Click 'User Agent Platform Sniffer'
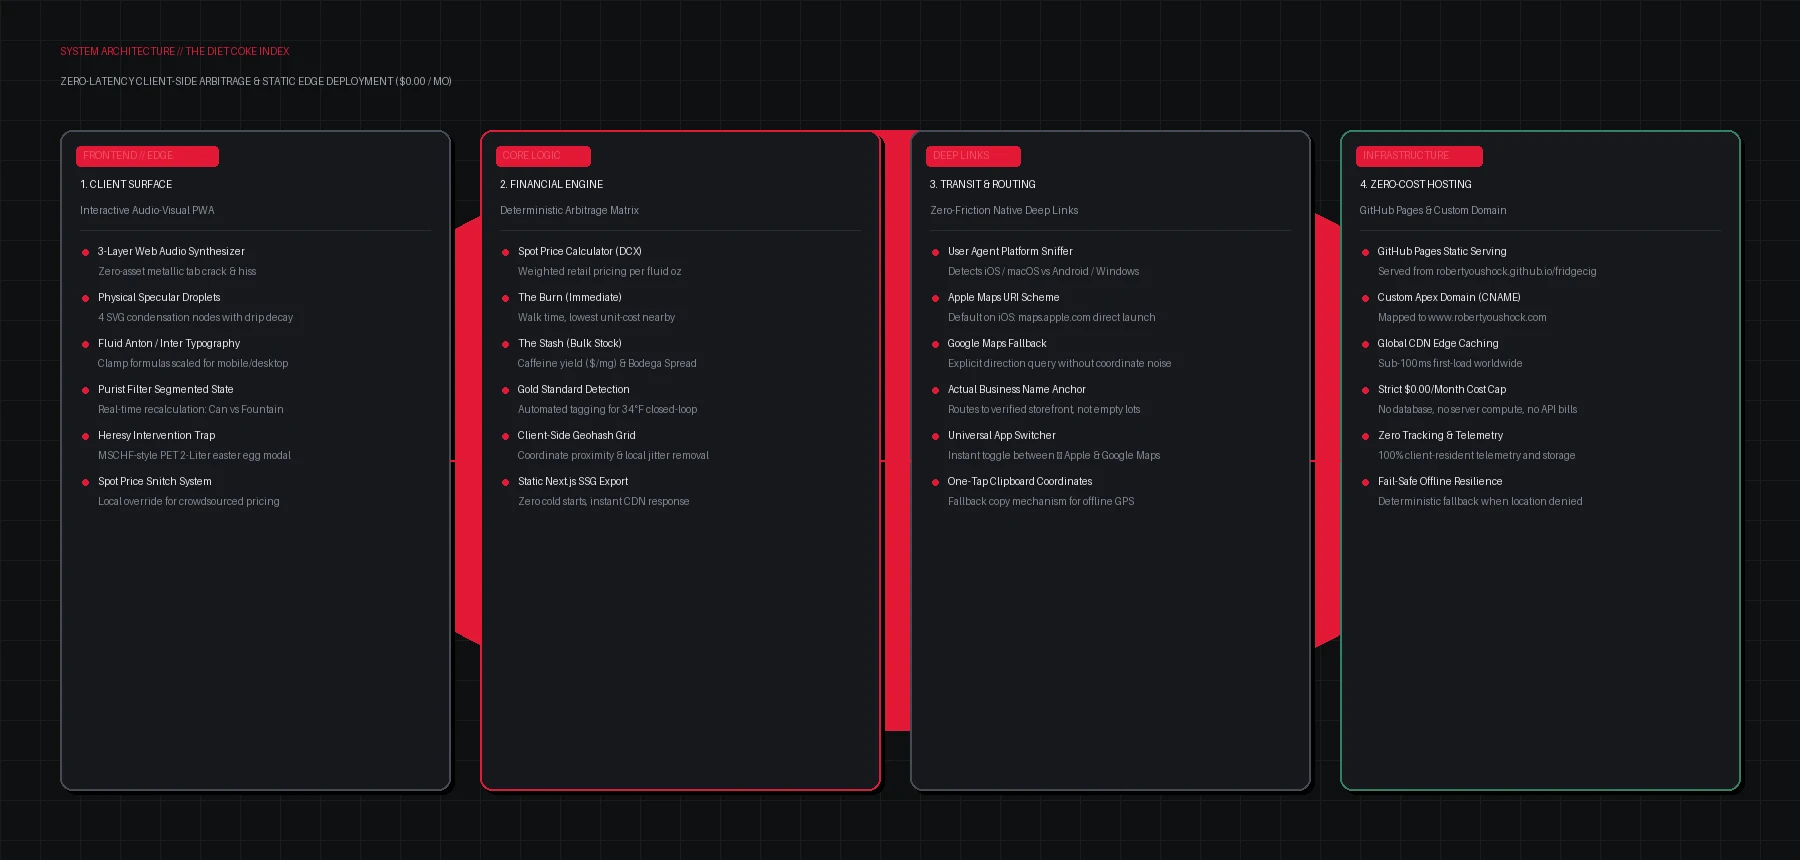 pyautogui.click(x=1010, y=251)
